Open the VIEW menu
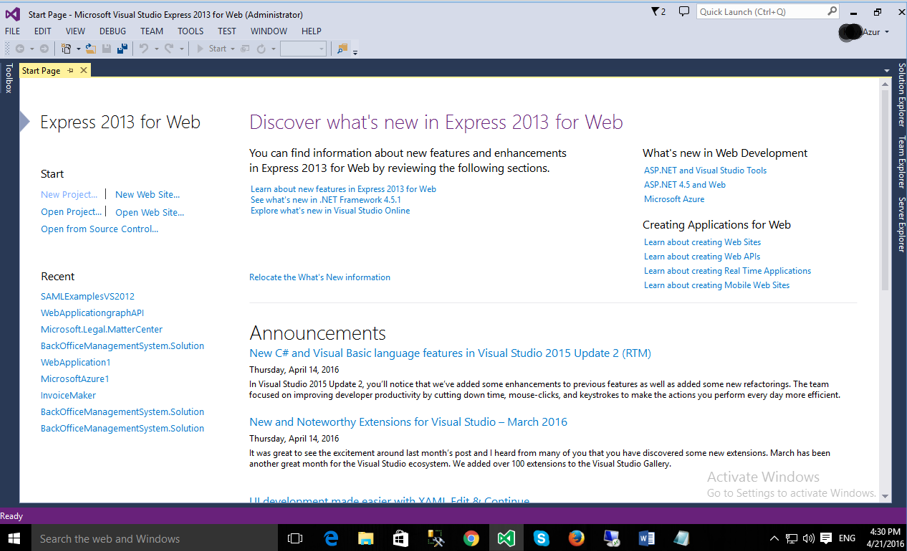The image size is (907, 551). point(75,31)
